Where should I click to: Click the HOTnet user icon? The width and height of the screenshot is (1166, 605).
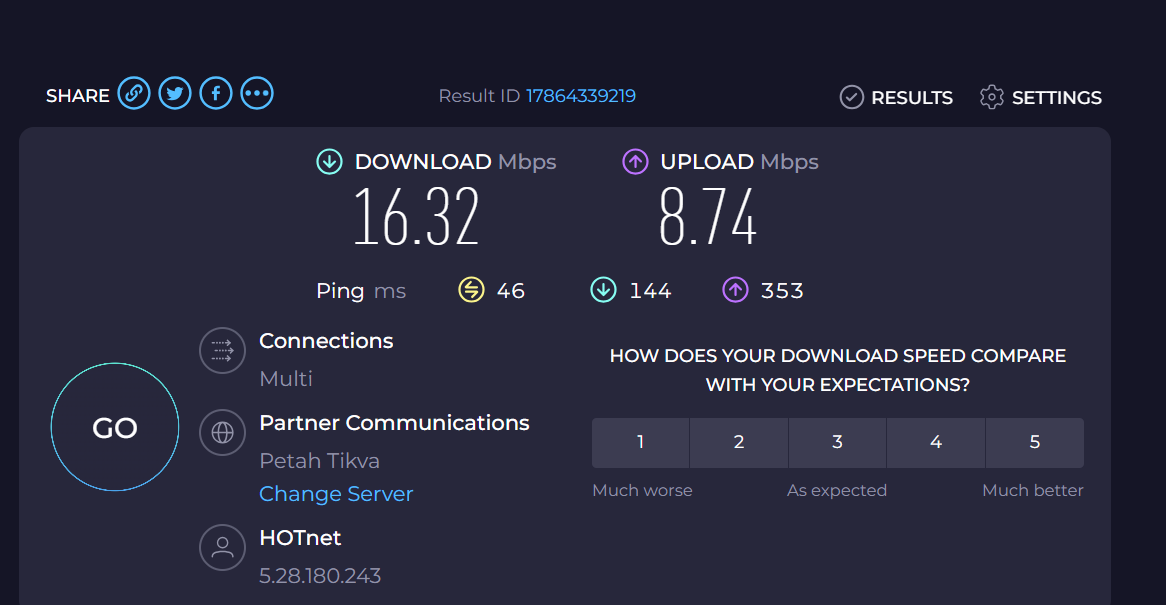coord(222,547)
